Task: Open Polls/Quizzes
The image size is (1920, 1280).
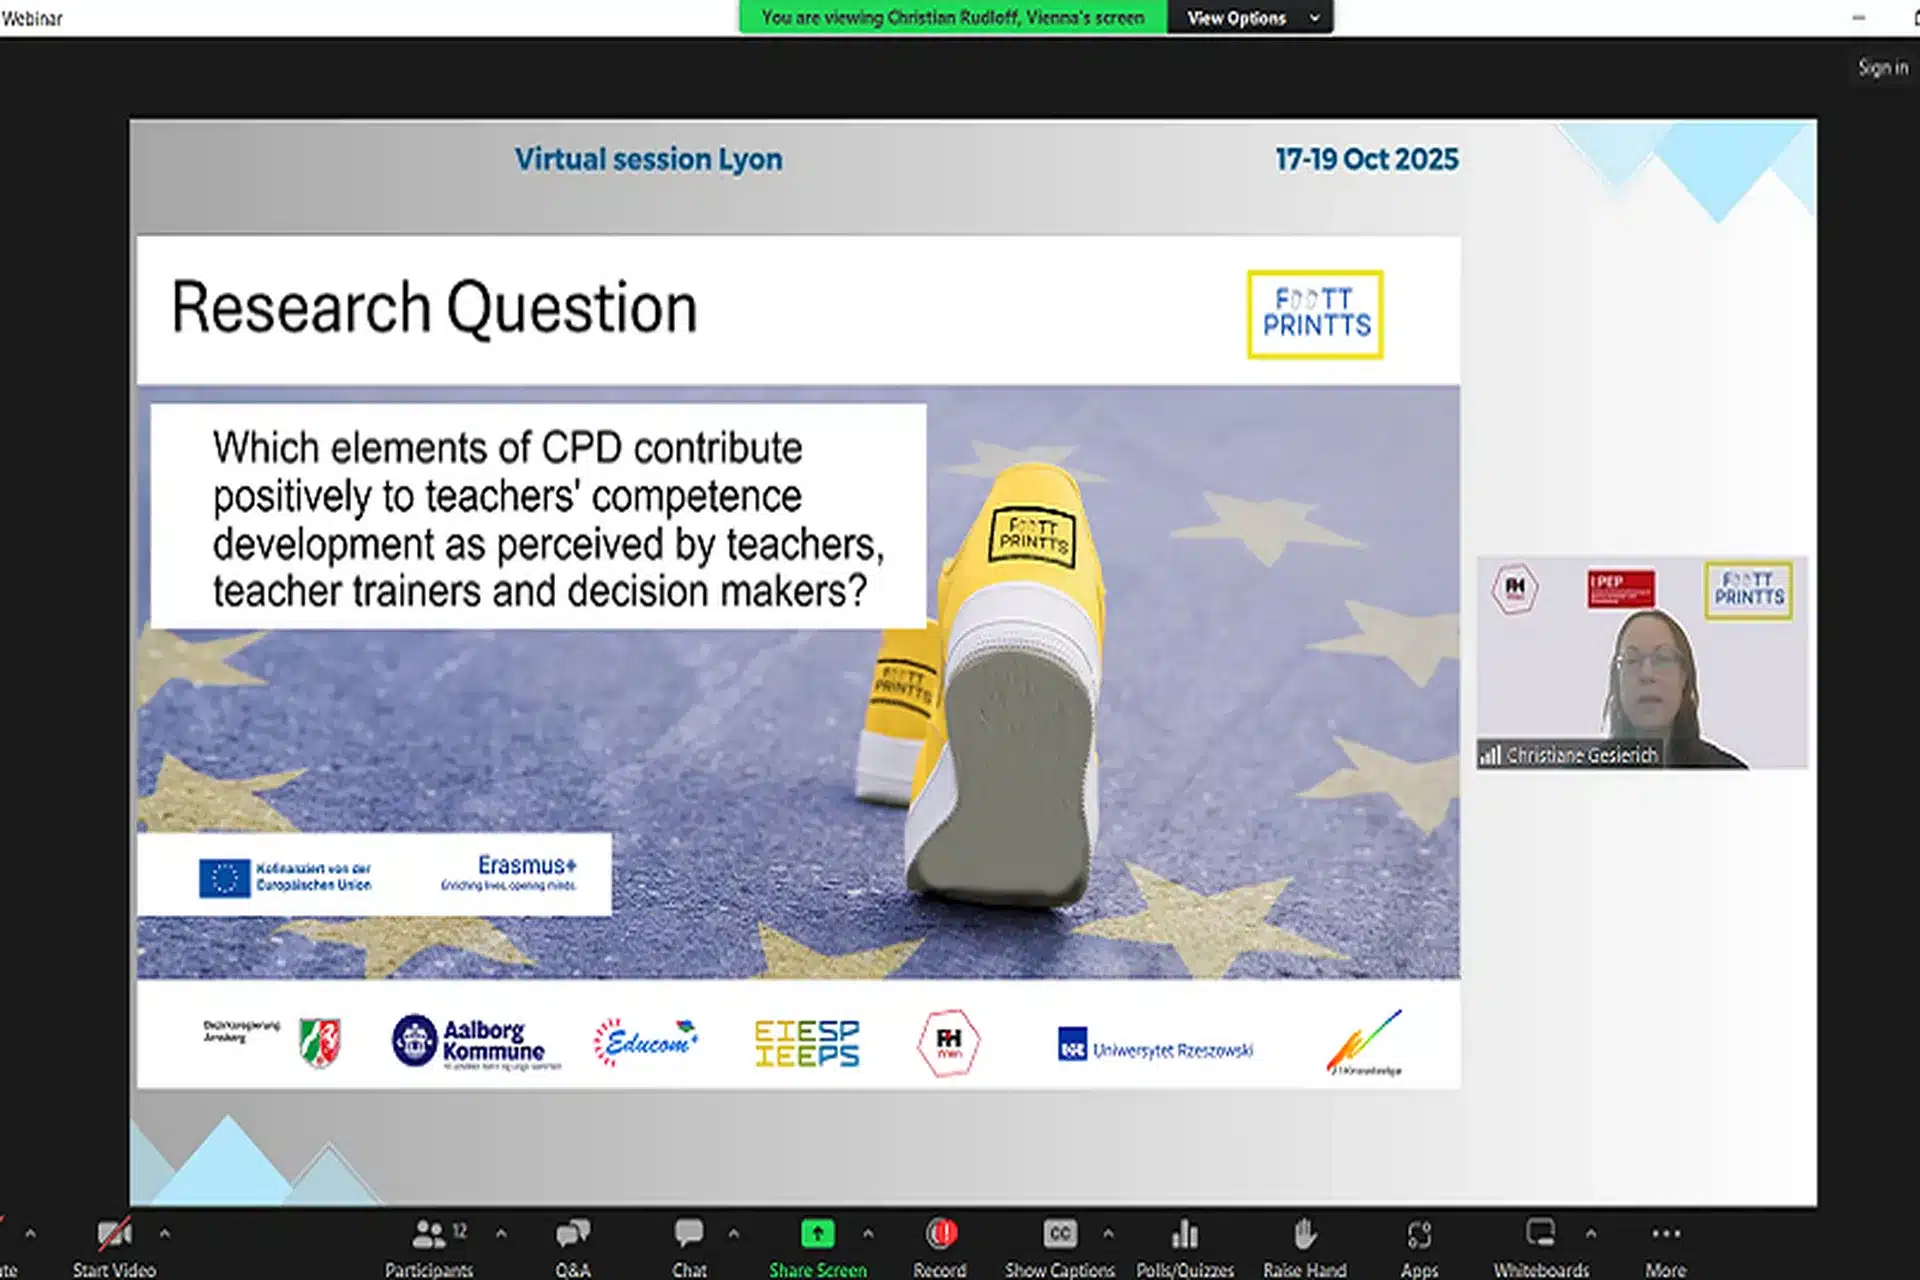Action: click(x=1185, y=1235)
